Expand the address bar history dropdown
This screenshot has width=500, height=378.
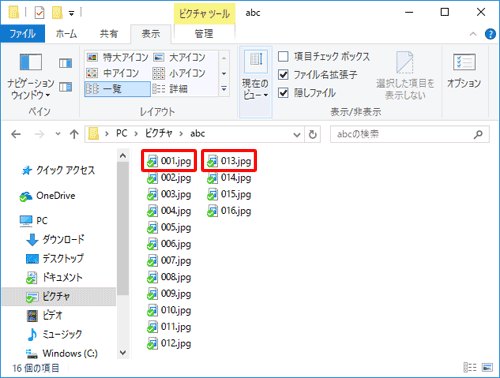[297, 134]
